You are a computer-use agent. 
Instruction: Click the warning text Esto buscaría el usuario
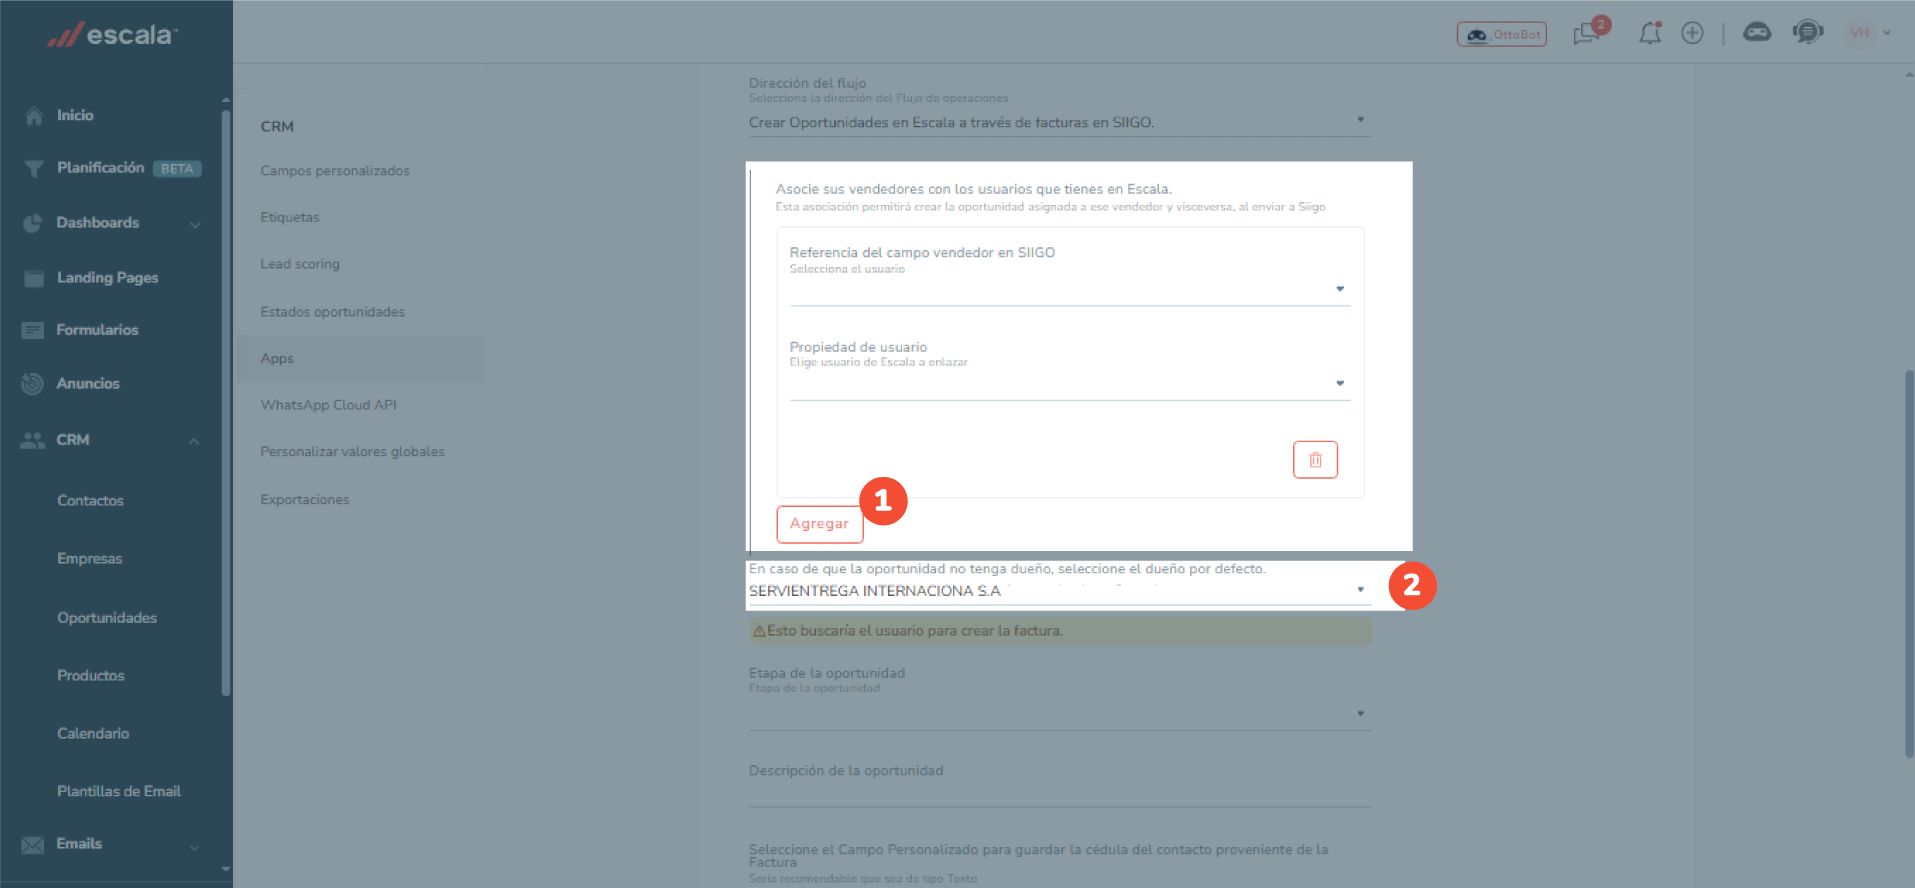tap(915, 631)
